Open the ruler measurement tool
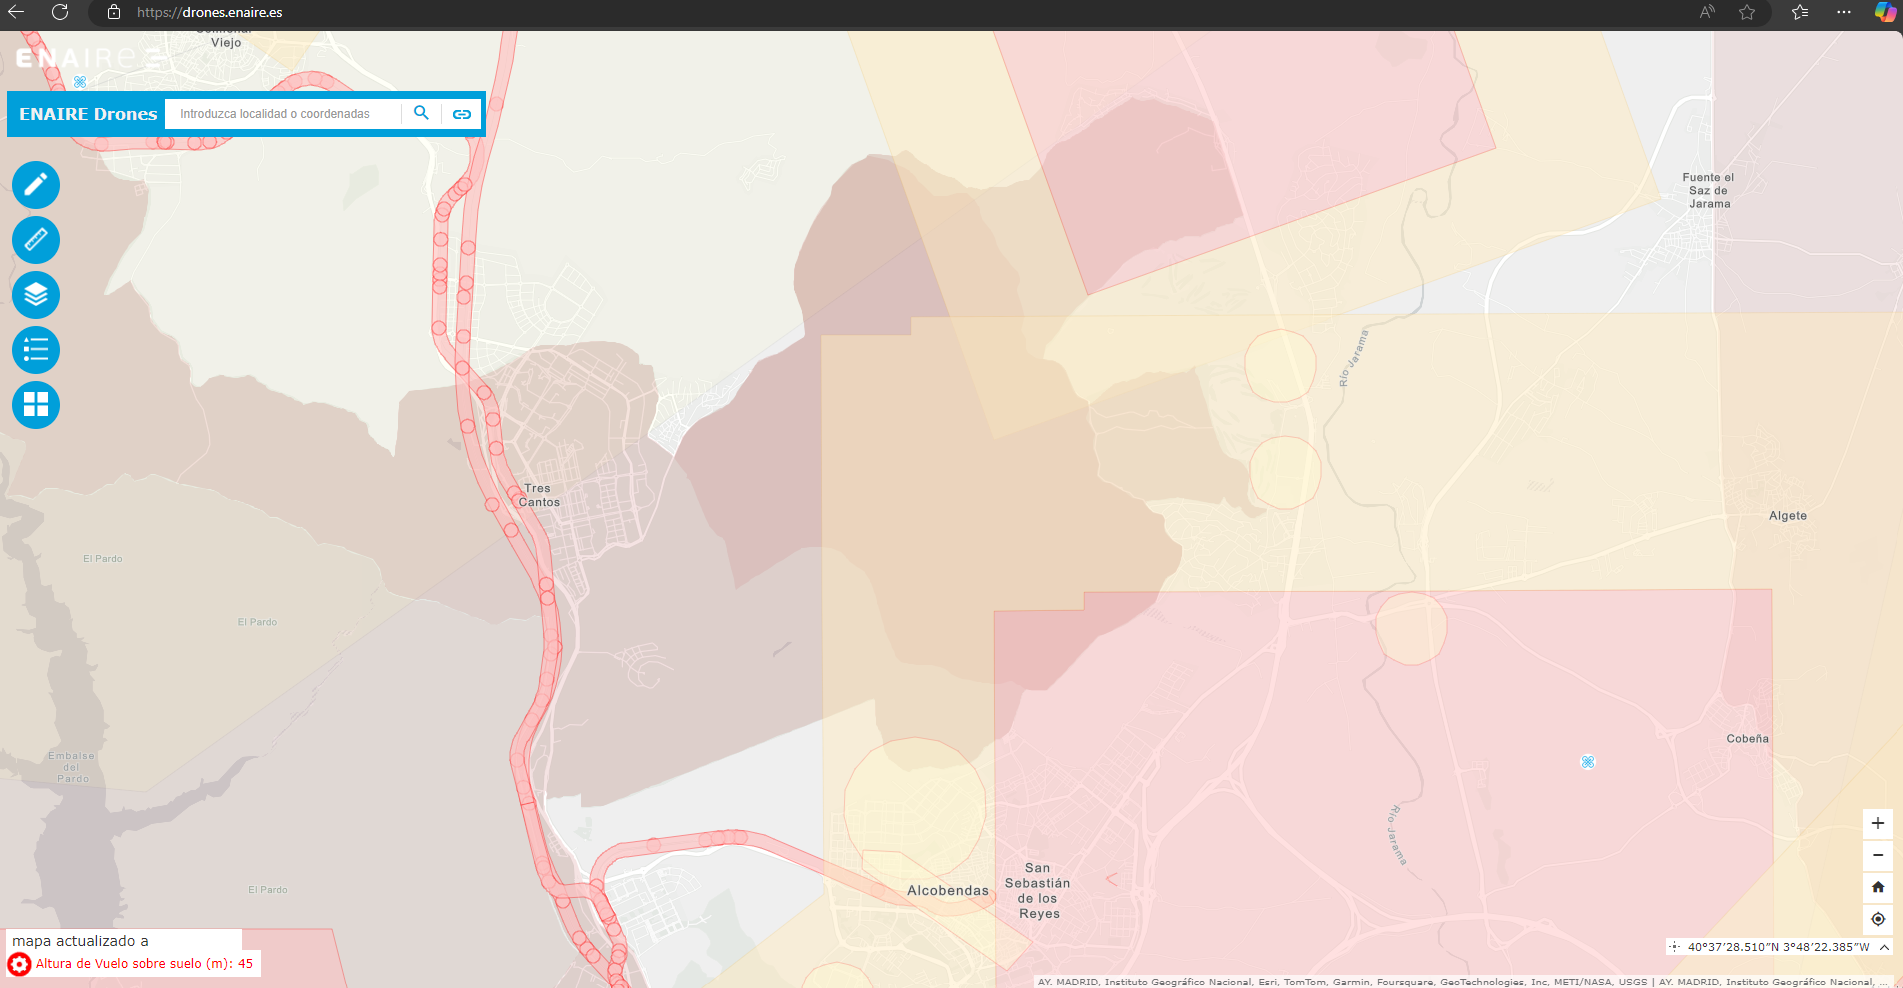1903x988 pixels. [36, 240]
